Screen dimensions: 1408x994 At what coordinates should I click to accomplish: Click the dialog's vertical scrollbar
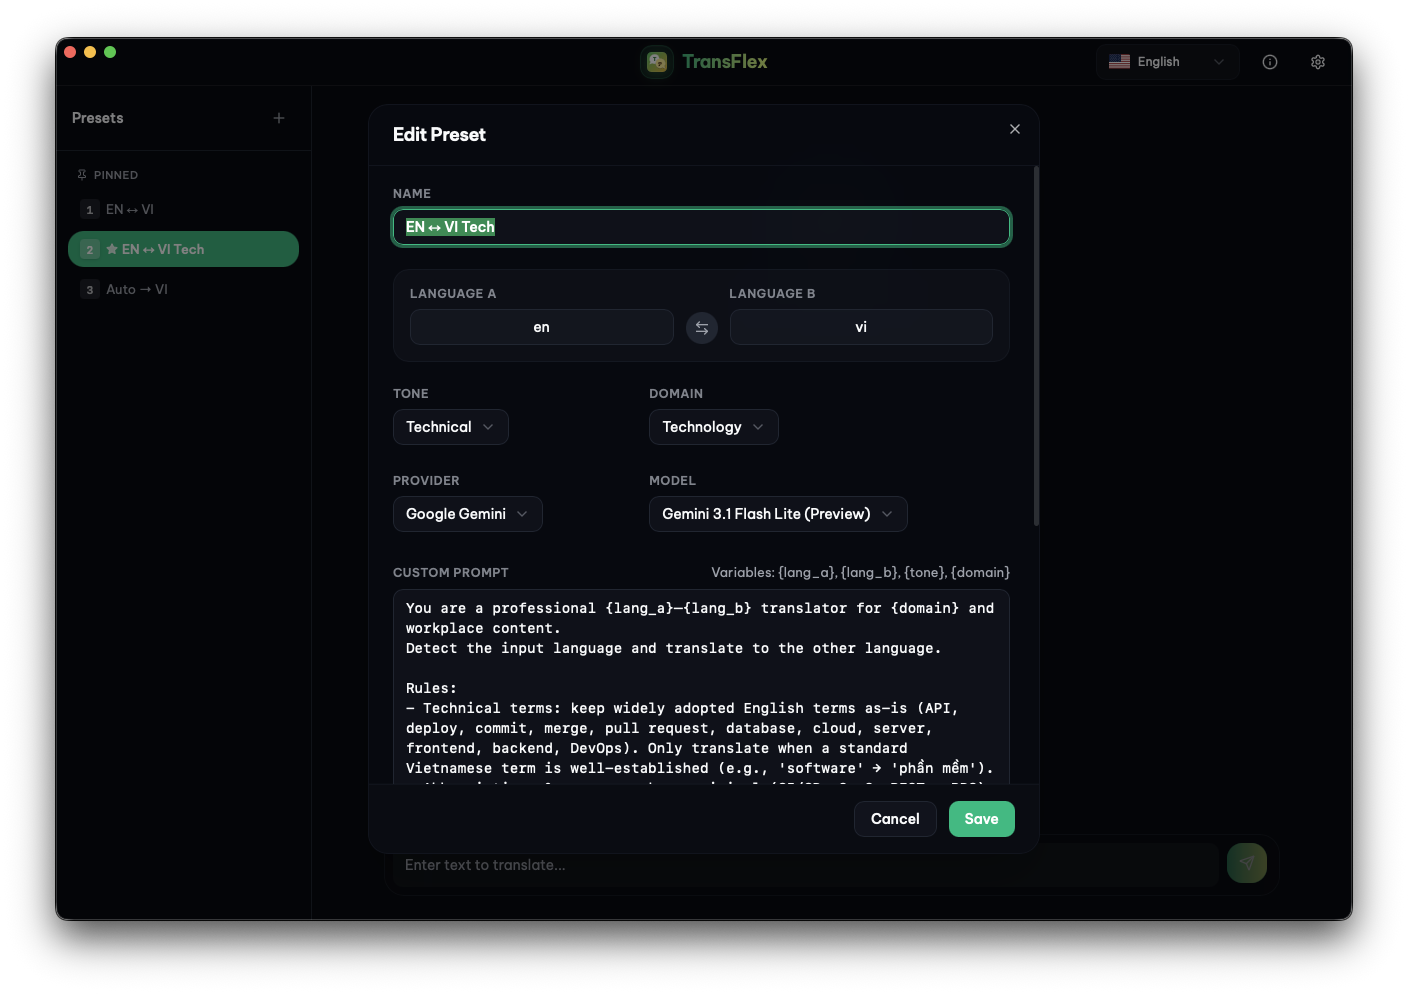point(1036,345)
